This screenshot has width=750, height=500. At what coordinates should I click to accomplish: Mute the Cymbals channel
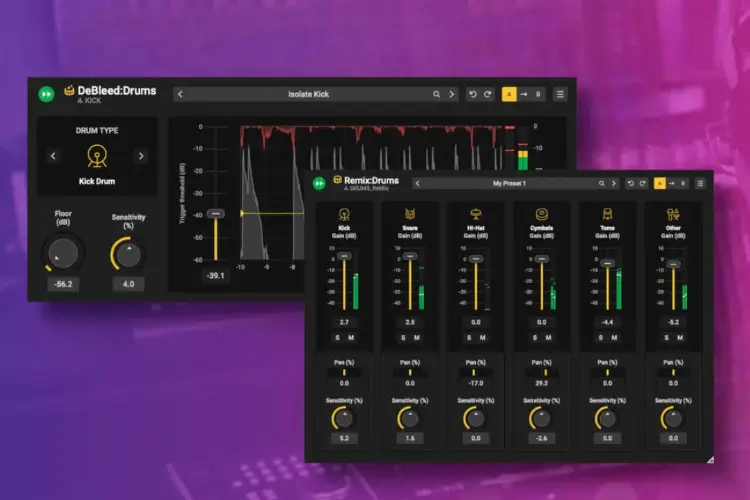[548, 338]
